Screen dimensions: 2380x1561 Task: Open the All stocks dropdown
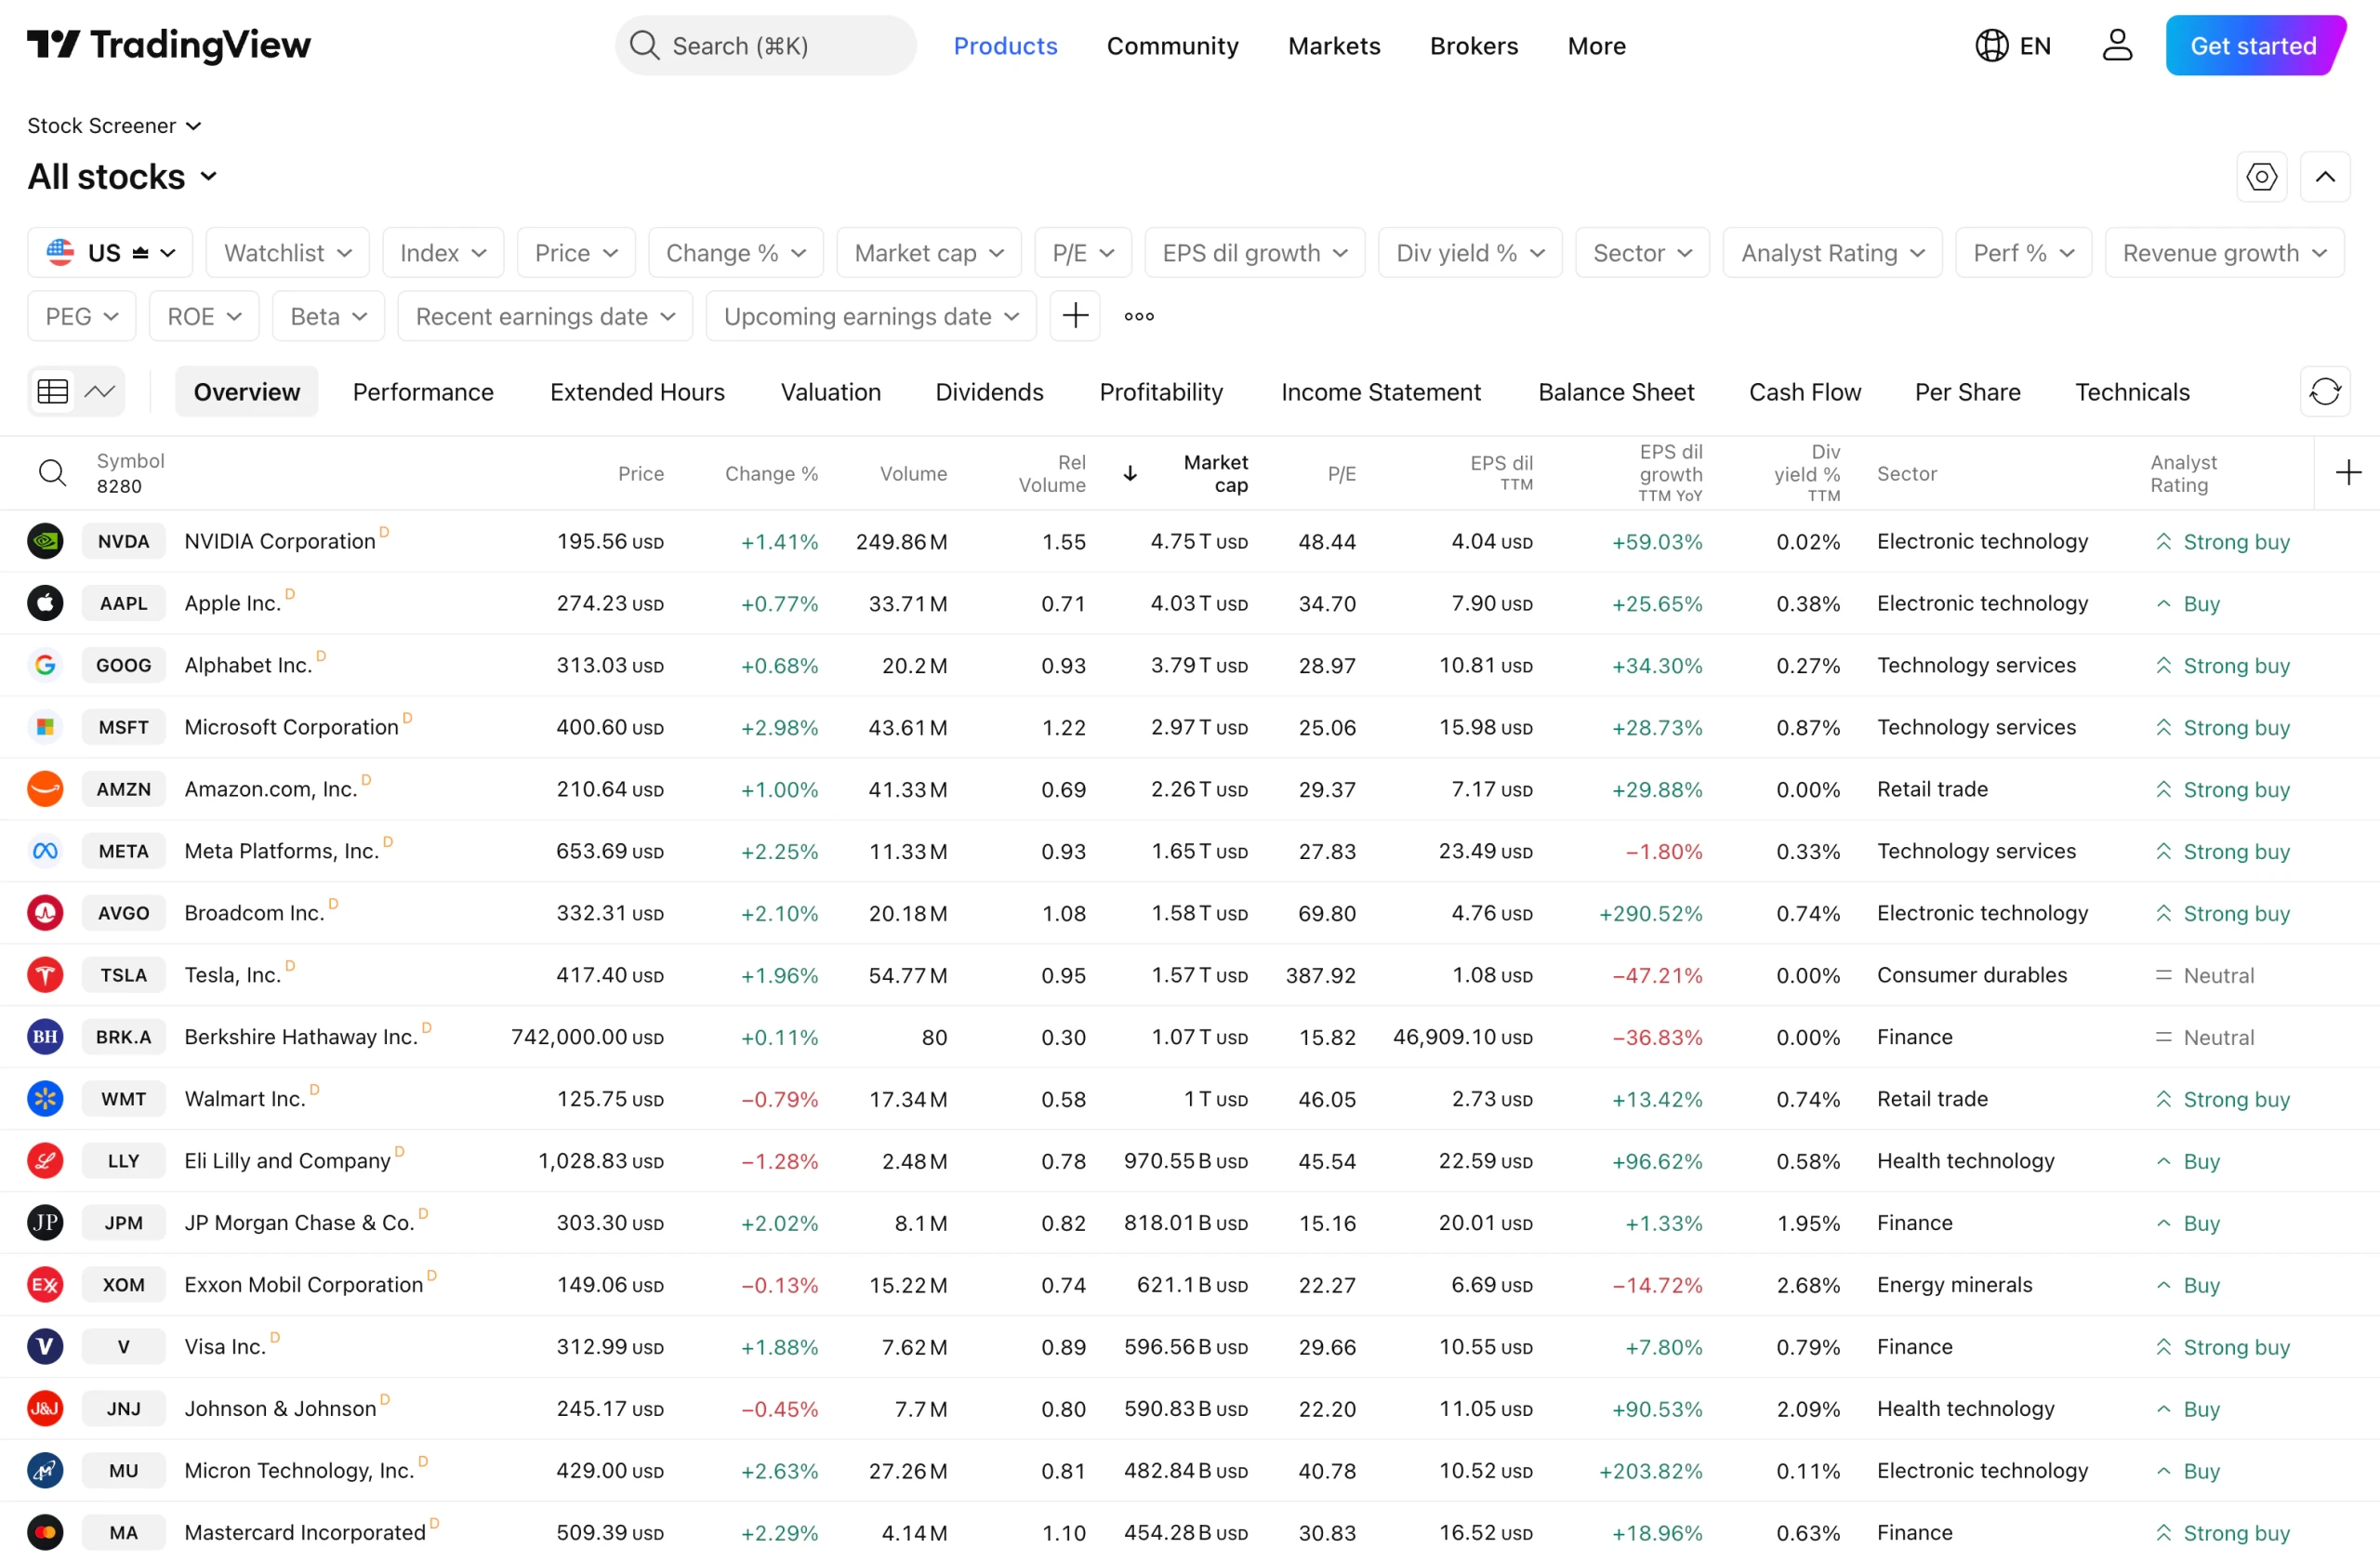coord(122,176)
